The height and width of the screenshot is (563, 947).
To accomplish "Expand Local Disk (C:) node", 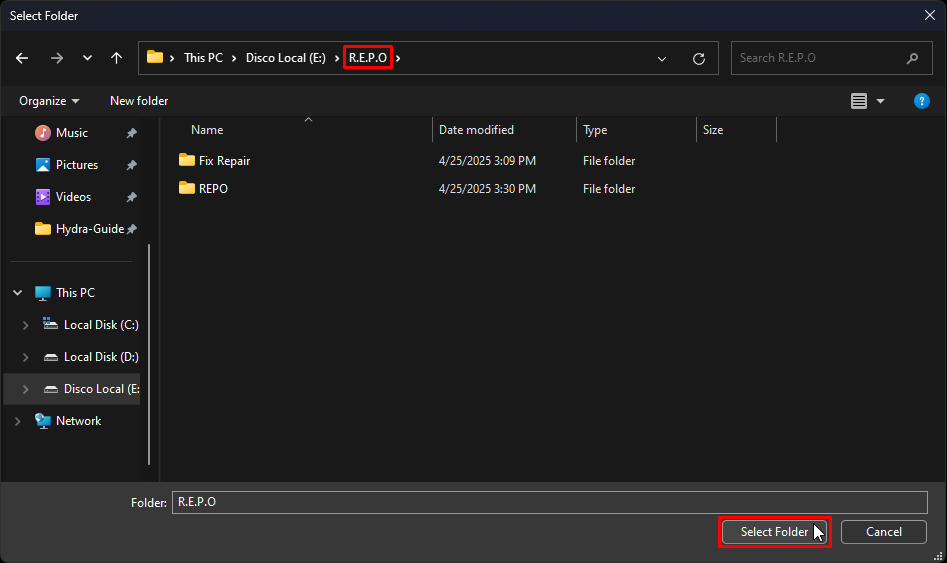I will point(25,325).
